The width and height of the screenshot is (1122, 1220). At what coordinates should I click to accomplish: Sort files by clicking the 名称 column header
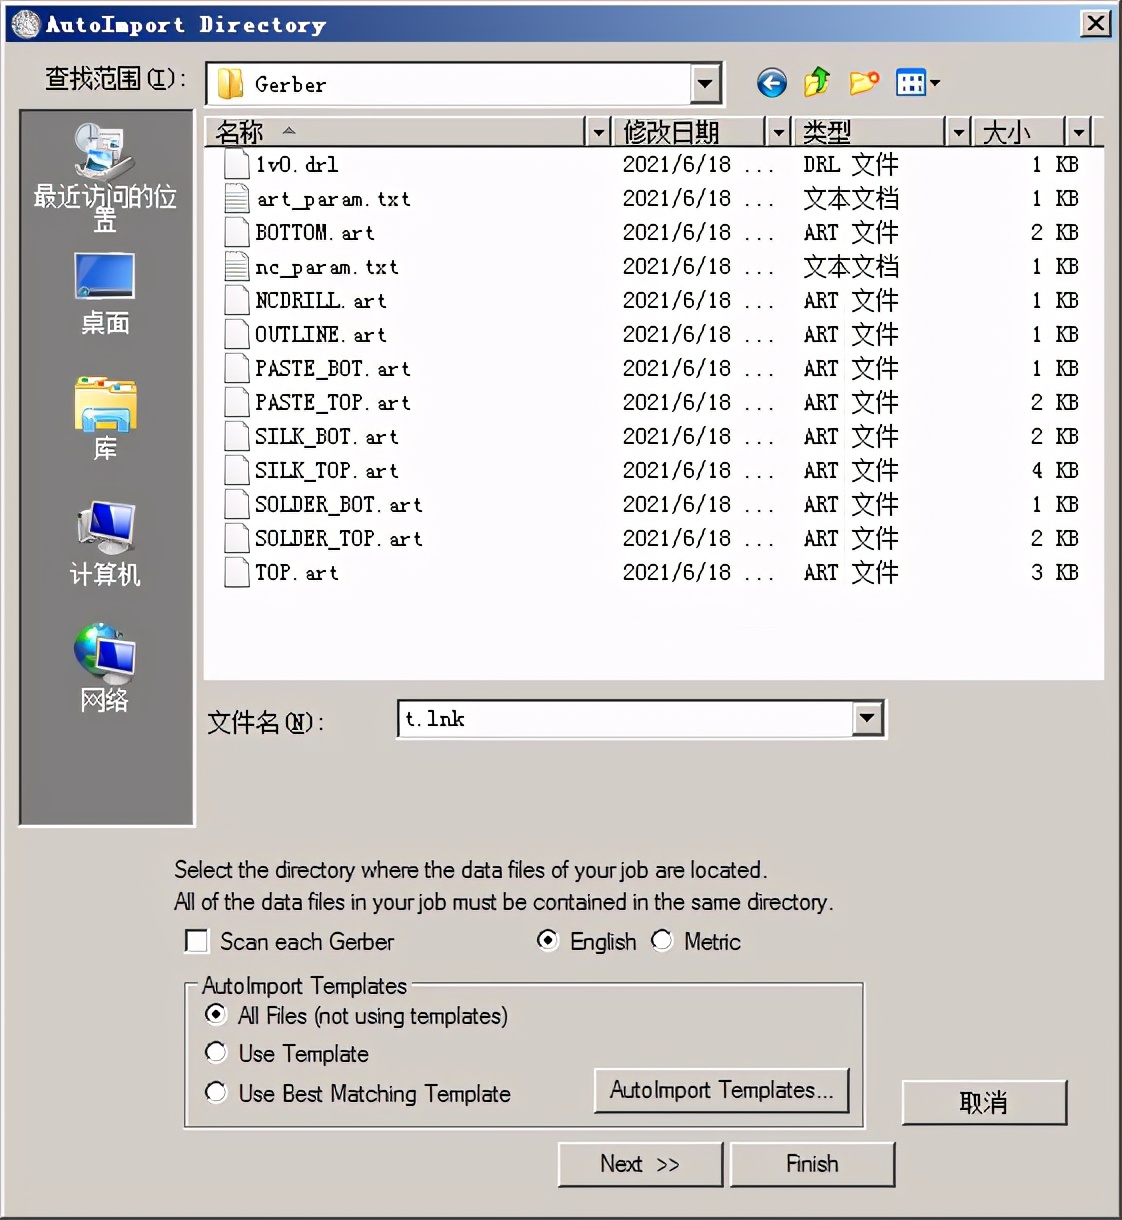pyautogui.click(x=240, y=131)
